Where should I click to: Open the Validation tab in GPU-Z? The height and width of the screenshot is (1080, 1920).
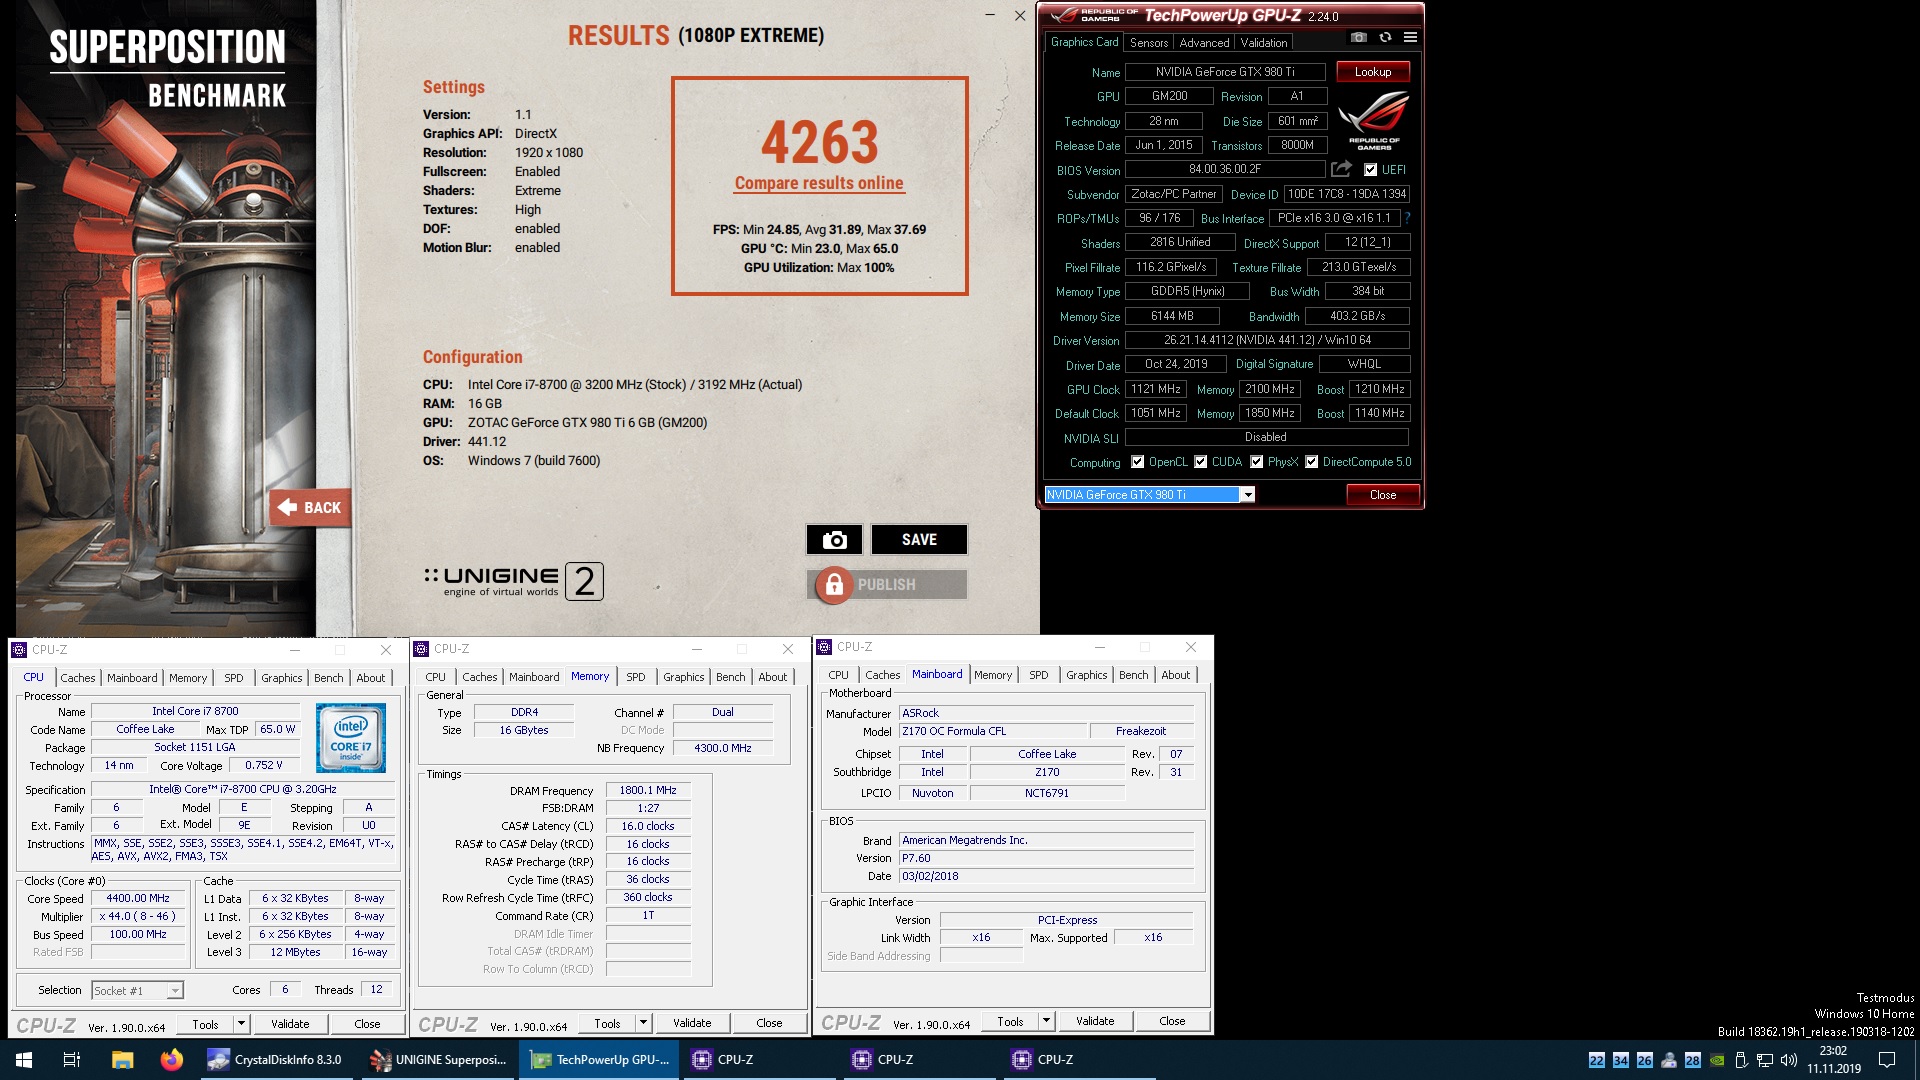1264,43
